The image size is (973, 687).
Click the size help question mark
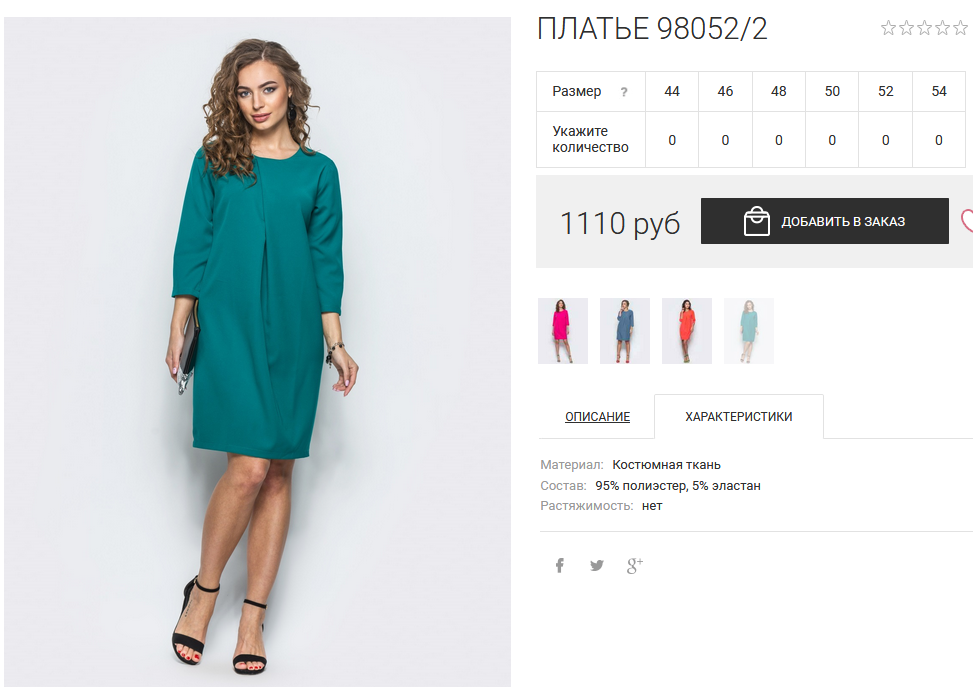click(x=624, y=92)
